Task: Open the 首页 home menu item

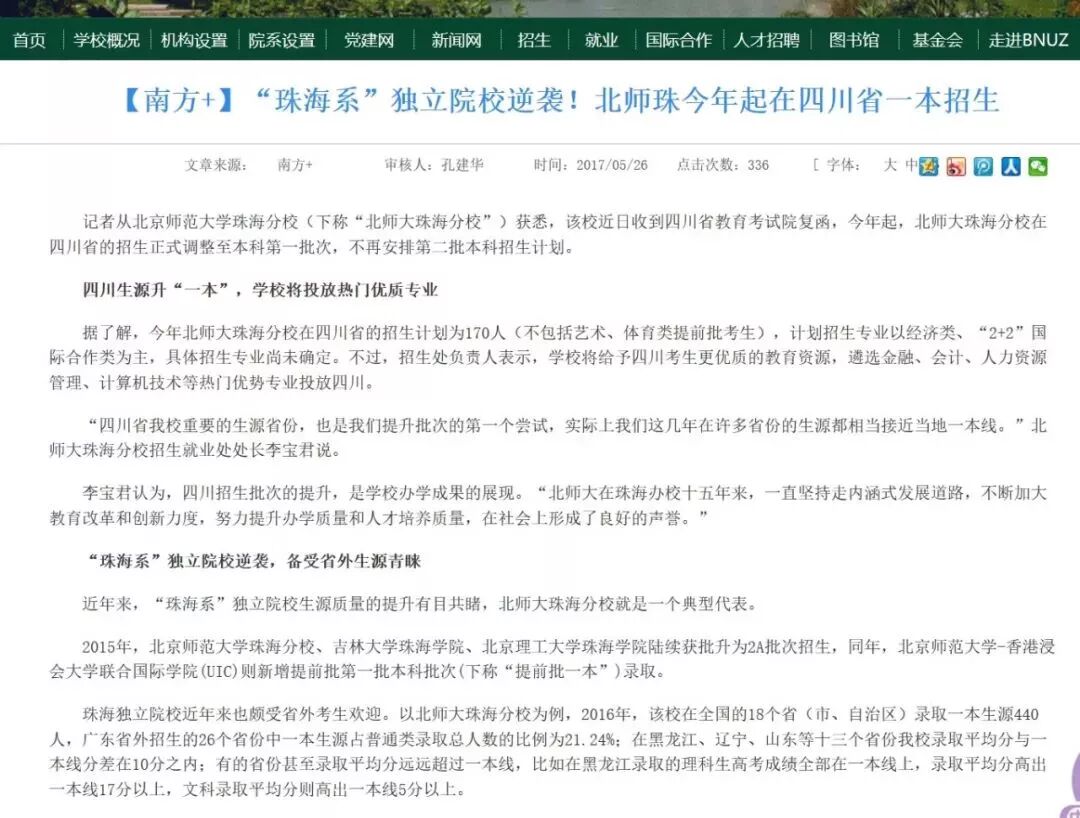Action: point(30,40)
